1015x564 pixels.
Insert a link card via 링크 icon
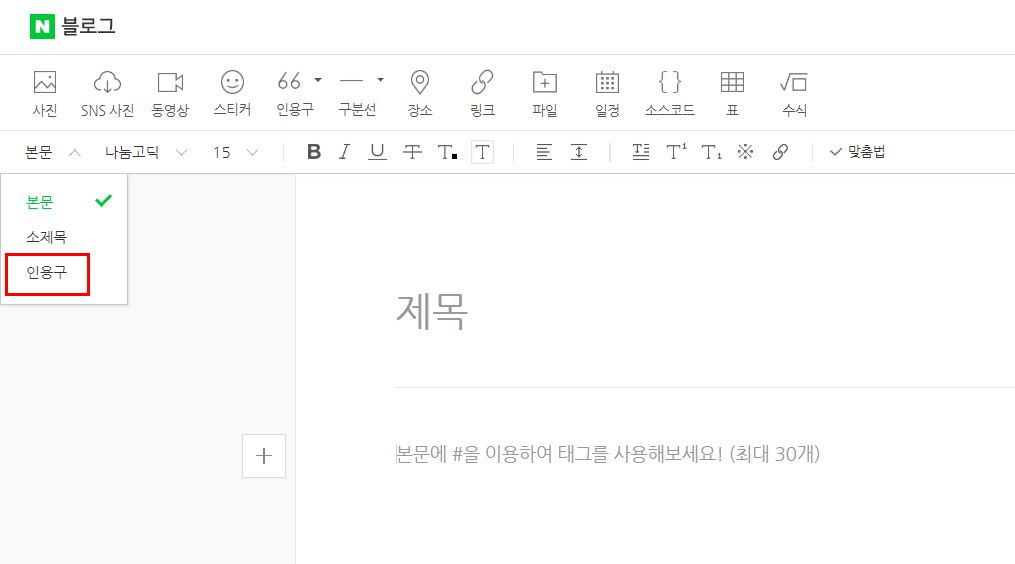[482, 93]
